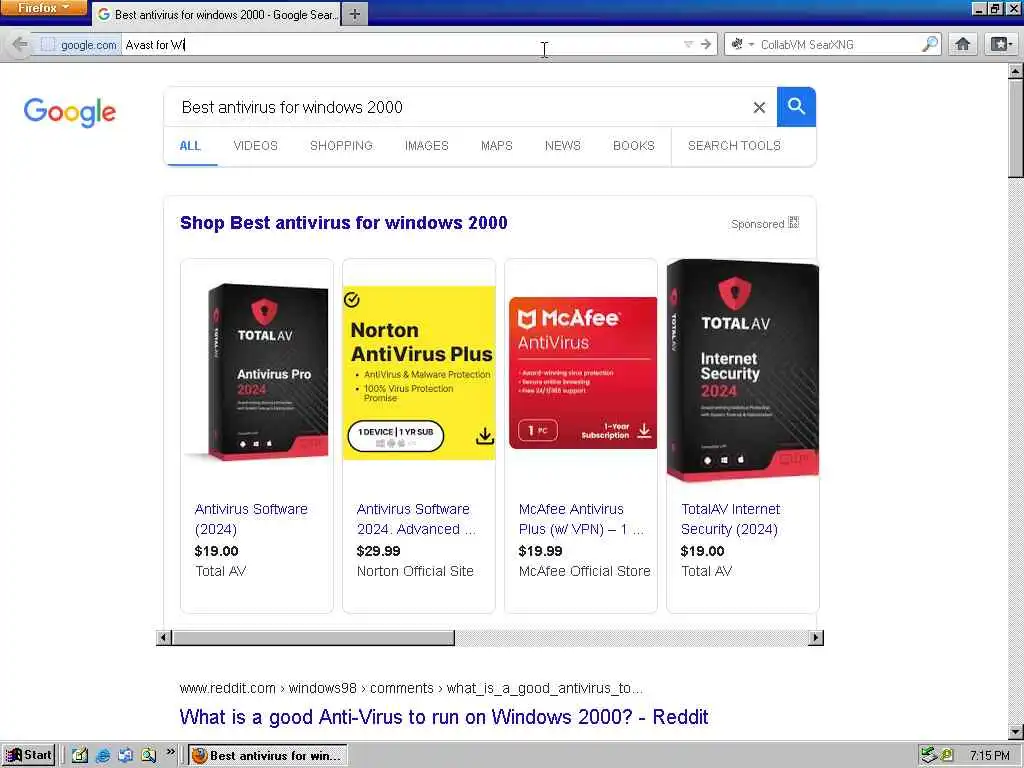Click the second system tray icon
This screenshot has width=1024, height=768.
(948, 756)
